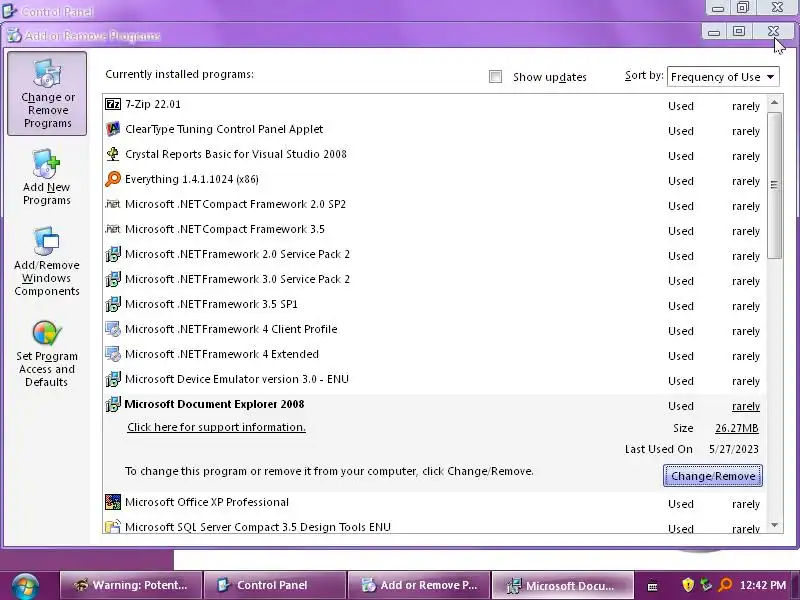The image size is (800, 600).
Task: Click the scrollbar up arrow
Action: [774, 103]
